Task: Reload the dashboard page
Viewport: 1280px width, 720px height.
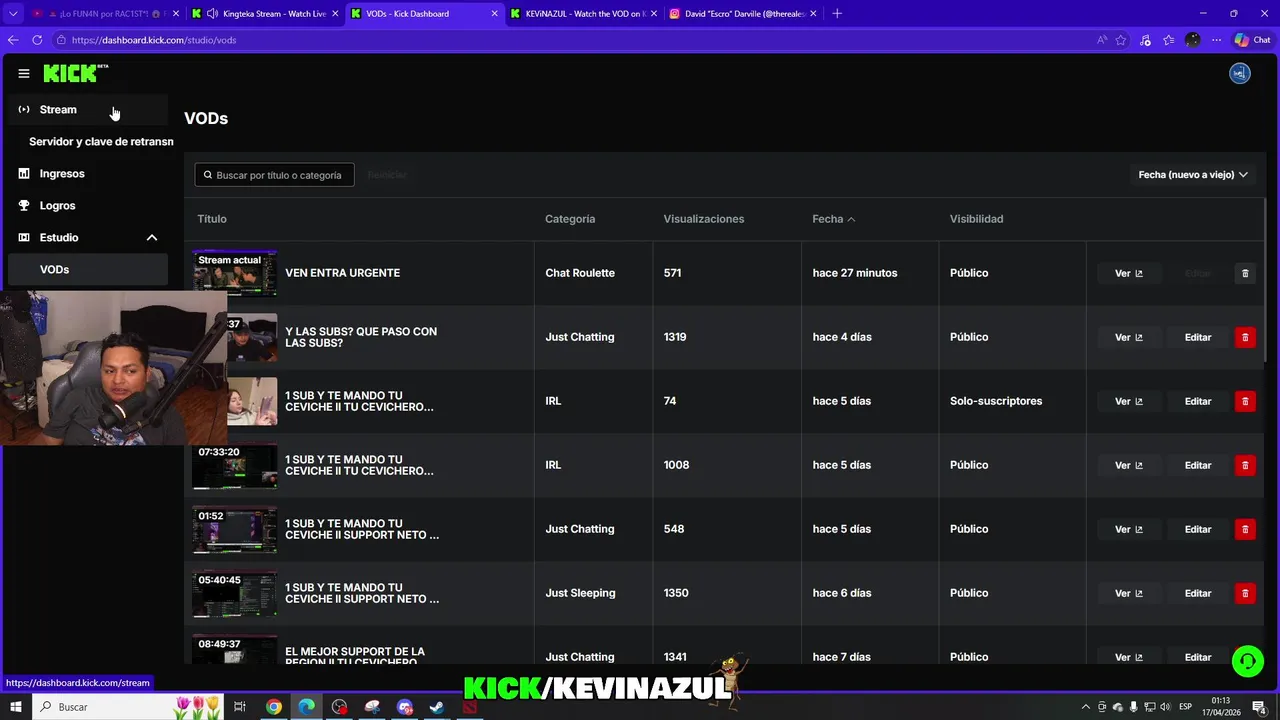Action: click(x=37, y=40)
